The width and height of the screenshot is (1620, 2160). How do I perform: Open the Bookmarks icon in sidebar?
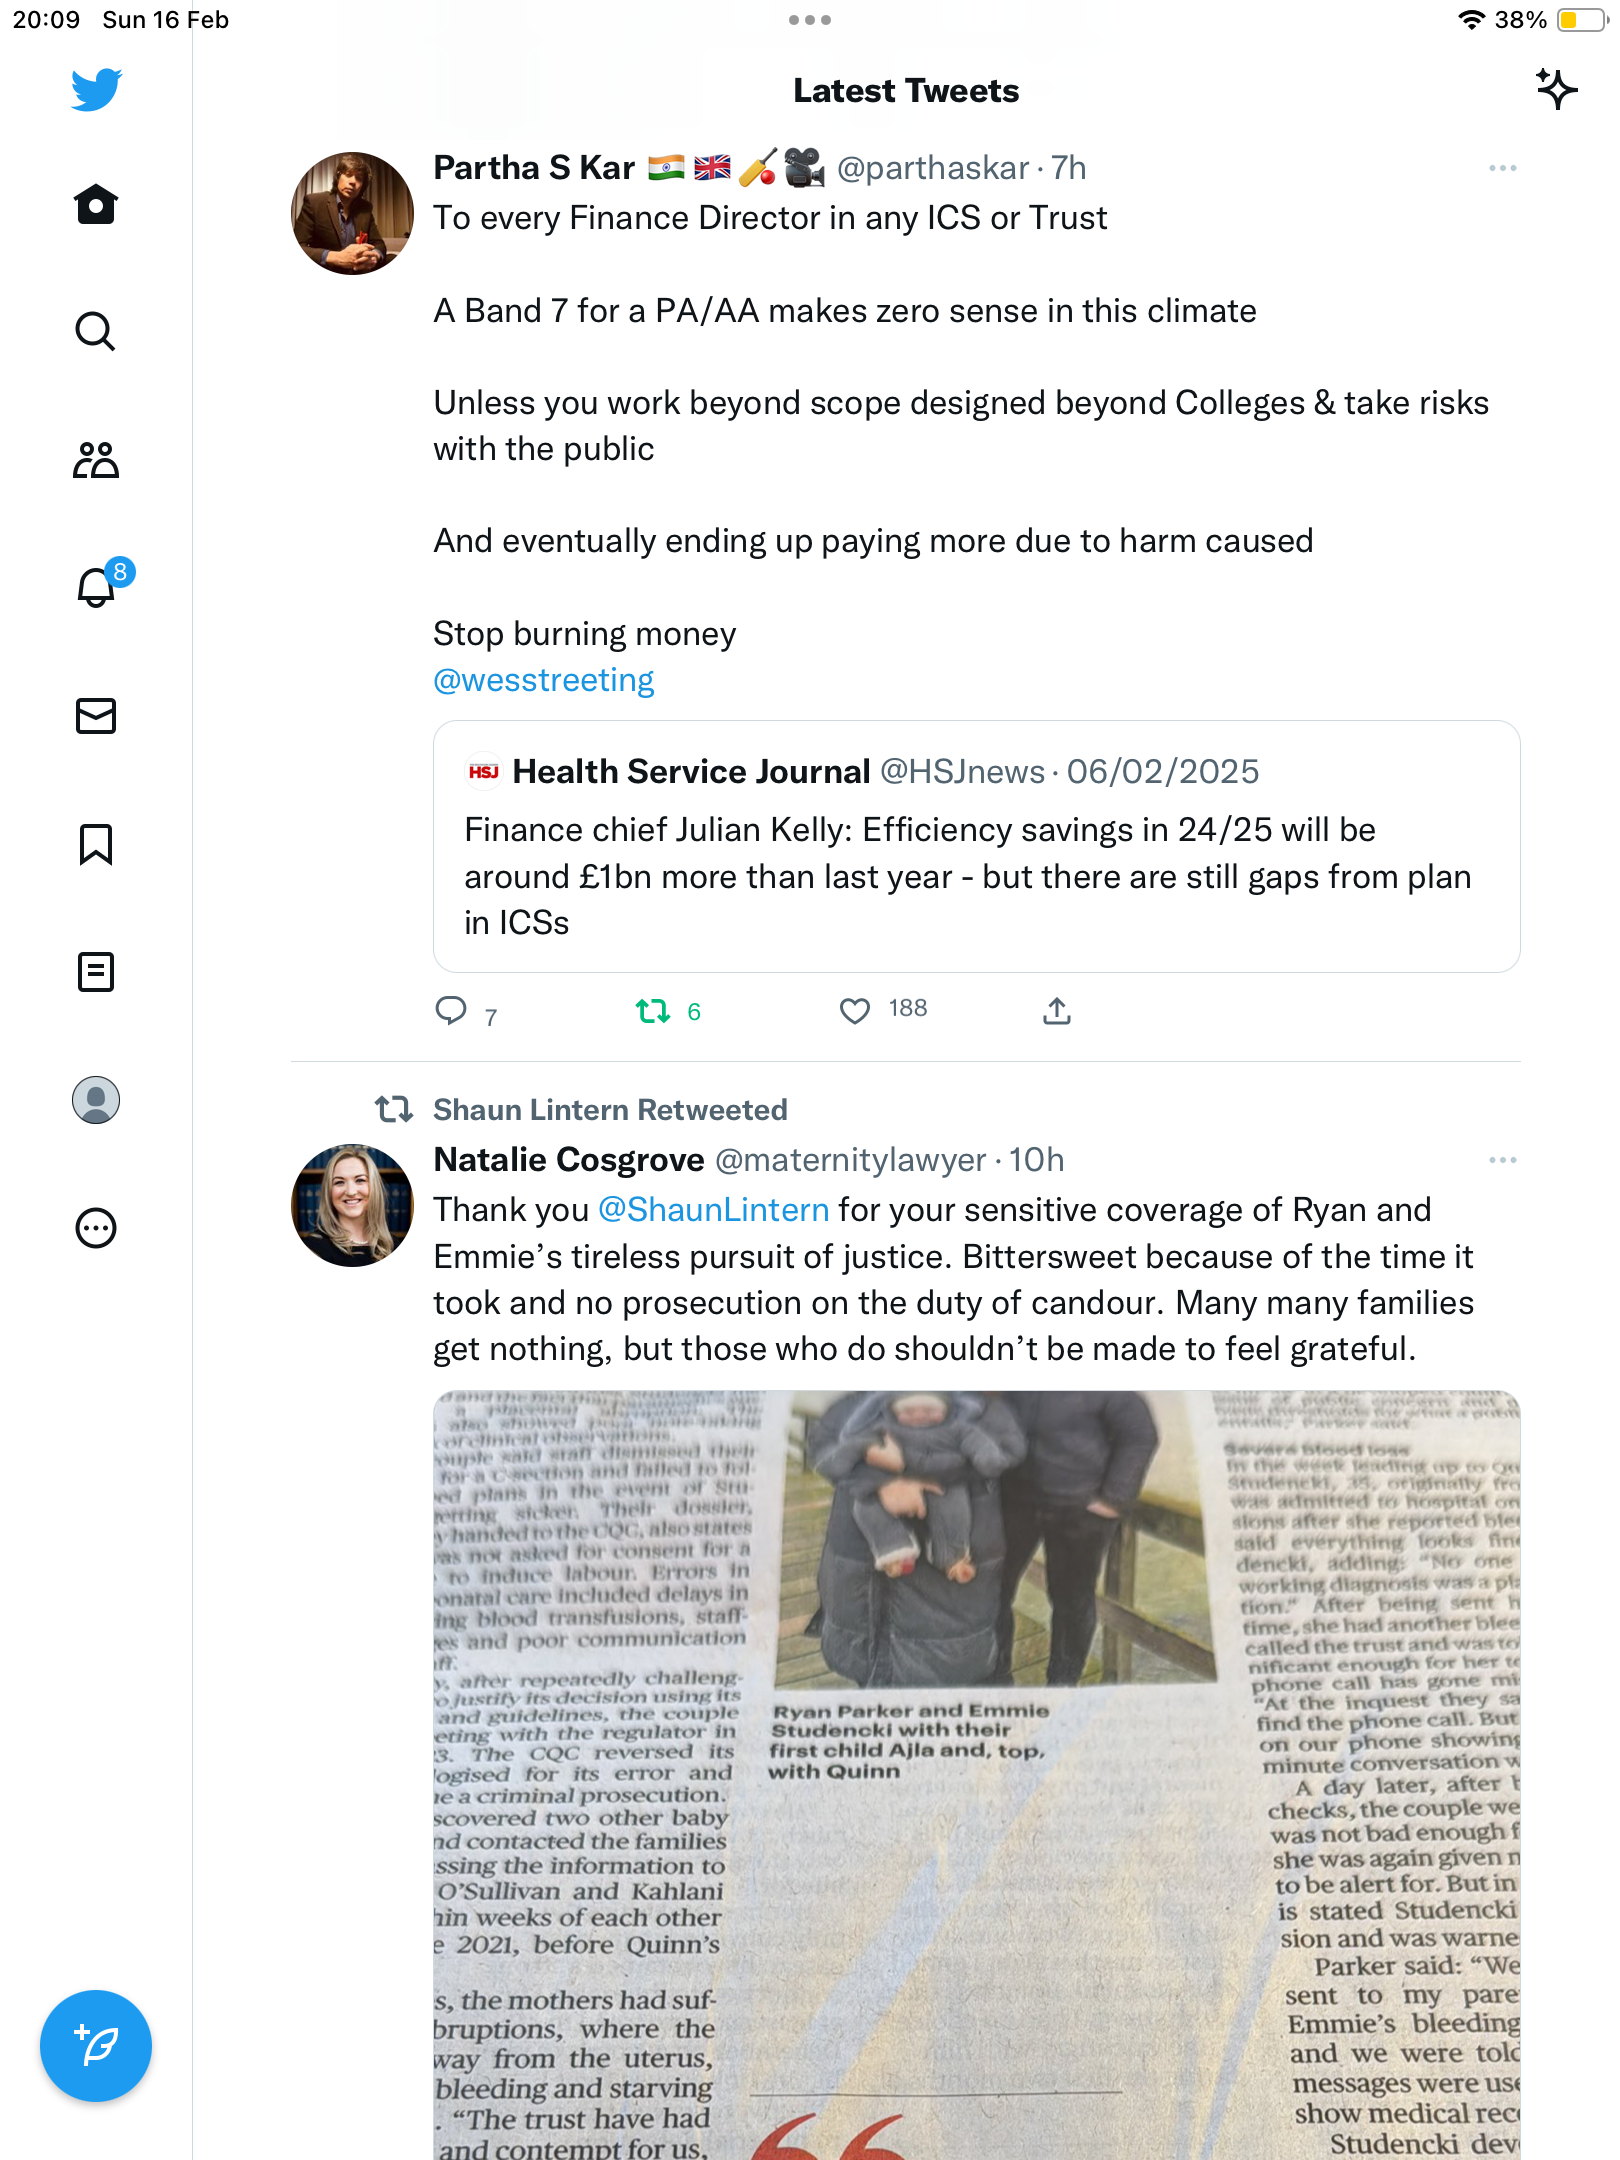coord(96,844)
